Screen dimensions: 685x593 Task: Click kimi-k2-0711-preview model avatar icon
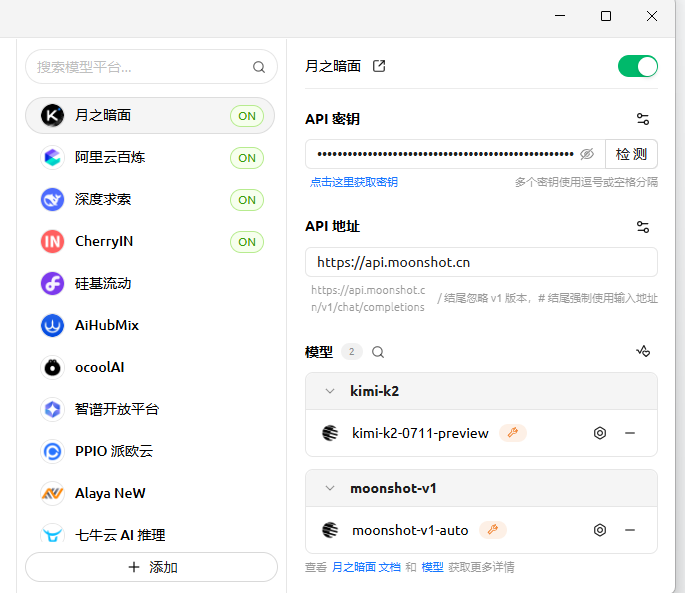[x=330, y=433]
